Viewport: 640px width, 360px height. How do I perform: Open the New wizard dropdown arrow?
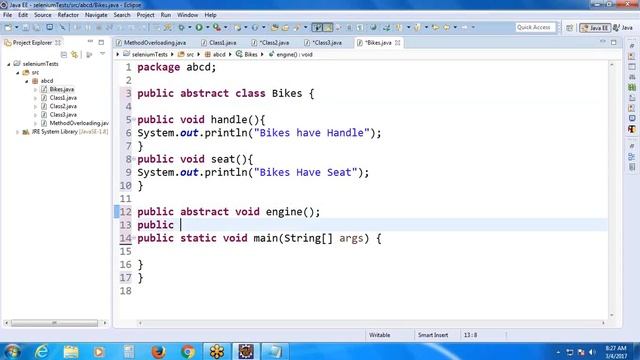point(16,27)
